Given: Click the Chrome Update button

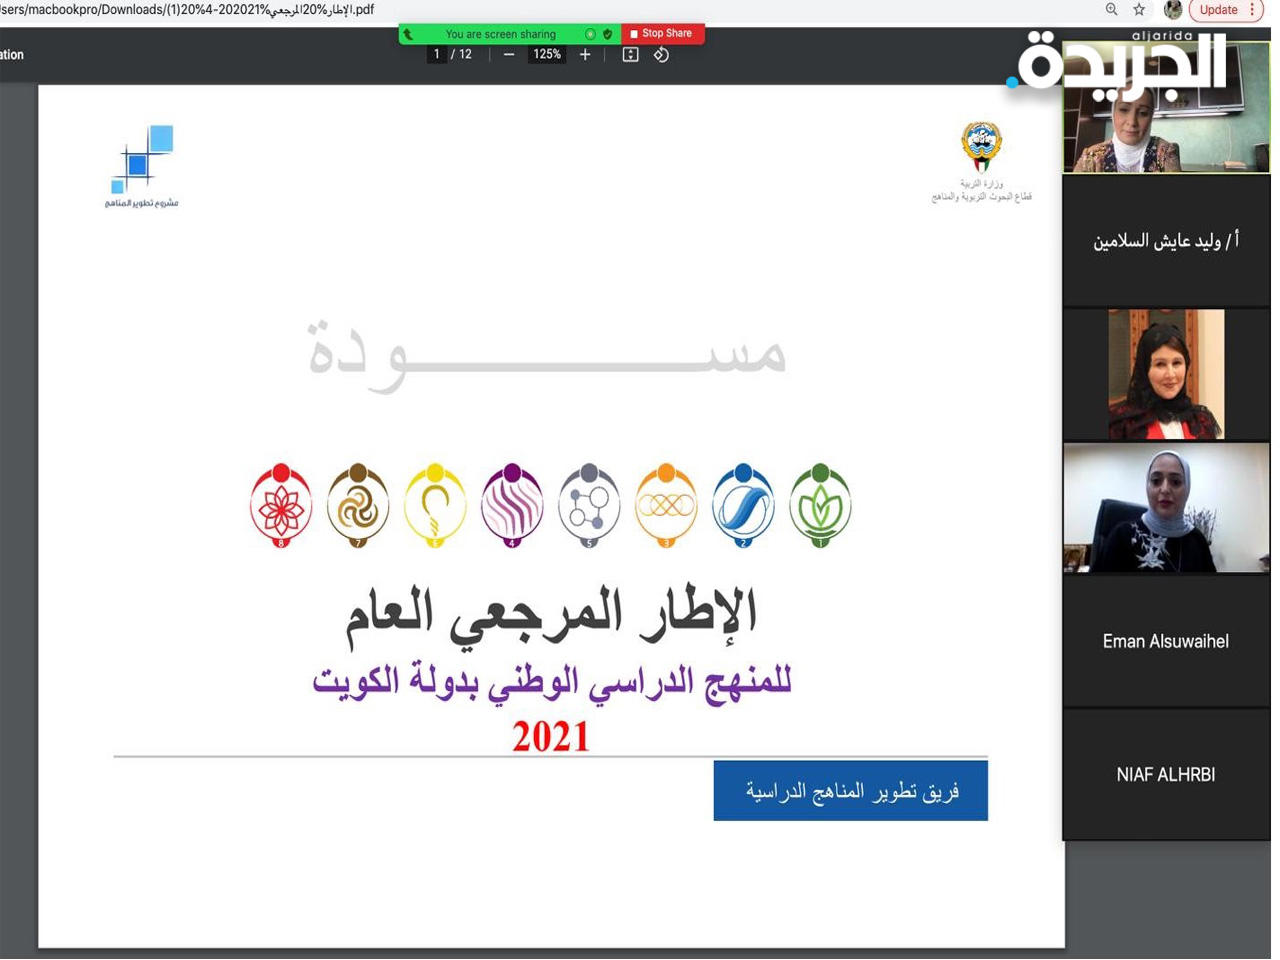Looking at the screenshot, I should pos(1218,10).
